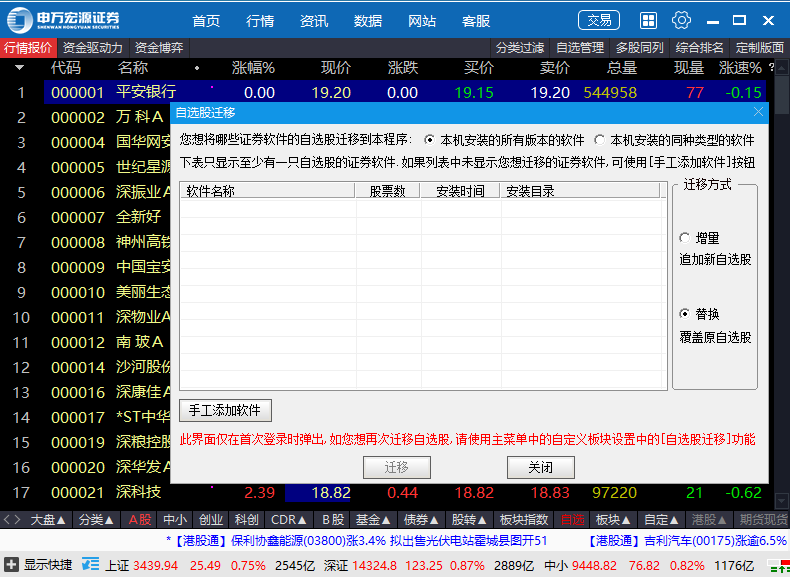Open settings gear icon

(682, 20)
